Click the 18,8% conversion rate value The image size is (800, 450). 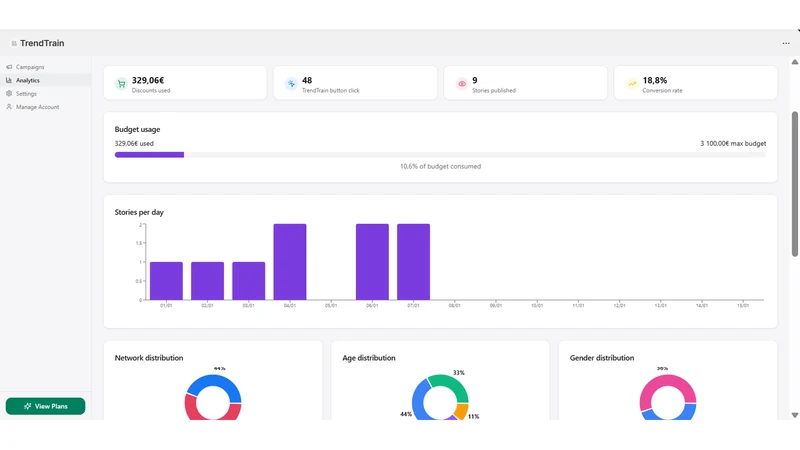[655, 80]
